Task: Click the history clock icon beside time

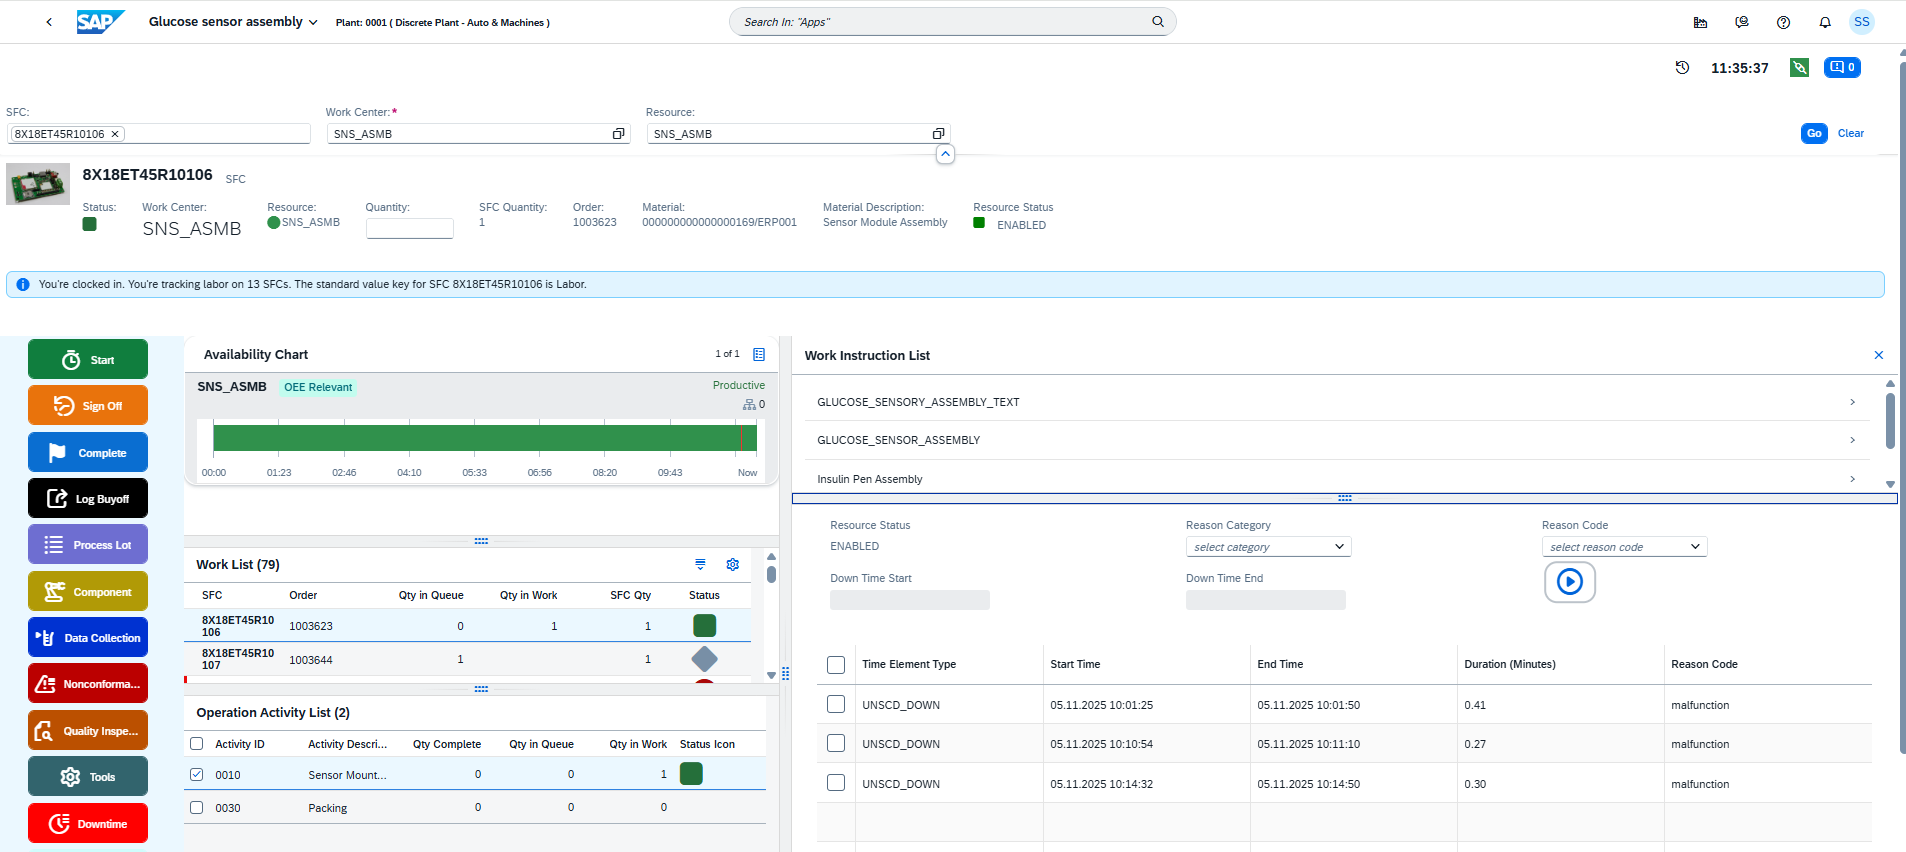Action: point(1682,68)
